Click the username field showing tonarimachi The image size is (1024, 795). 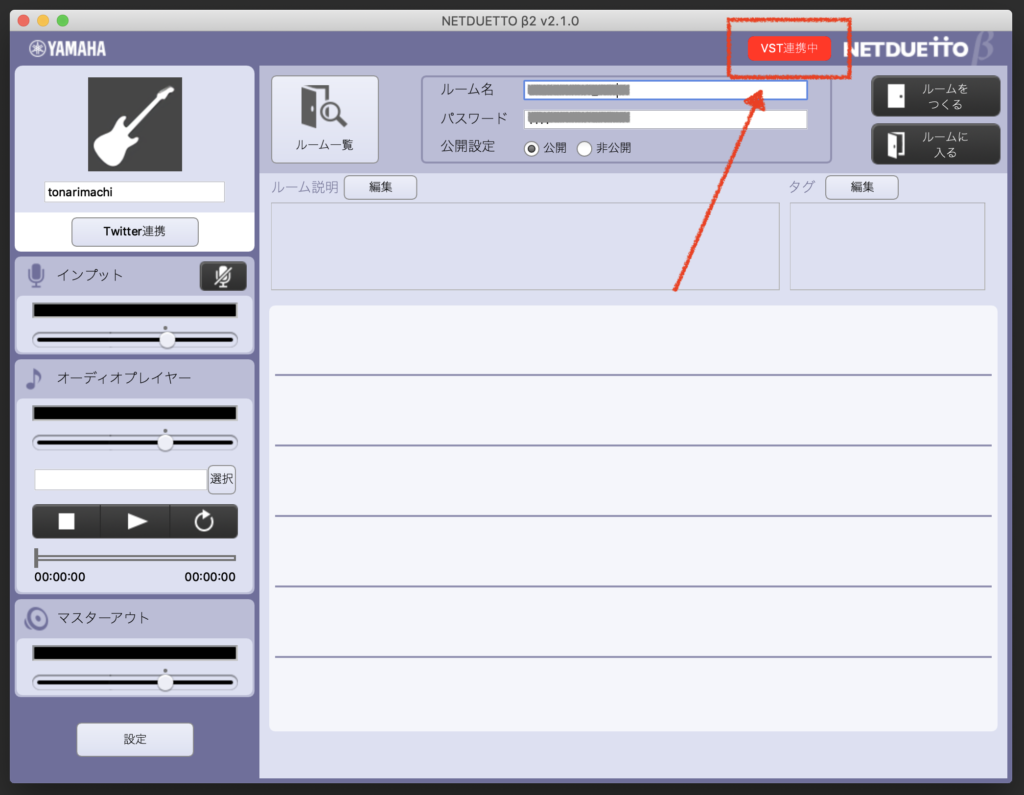(x=135, y=192)
